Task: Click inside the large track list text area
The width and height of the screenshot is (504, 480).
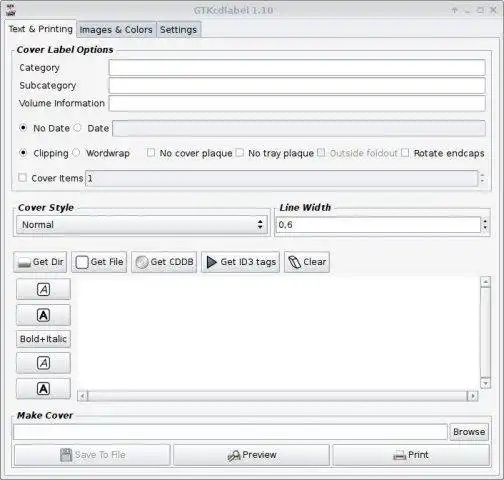Action: (x=277, y=333)
